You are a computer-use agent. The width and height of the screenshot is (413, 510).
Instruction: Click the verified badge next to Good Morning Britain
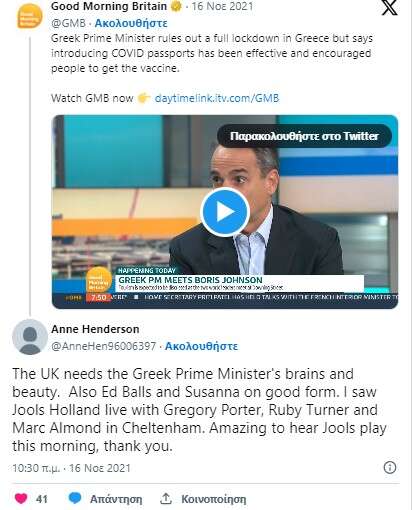176,6
